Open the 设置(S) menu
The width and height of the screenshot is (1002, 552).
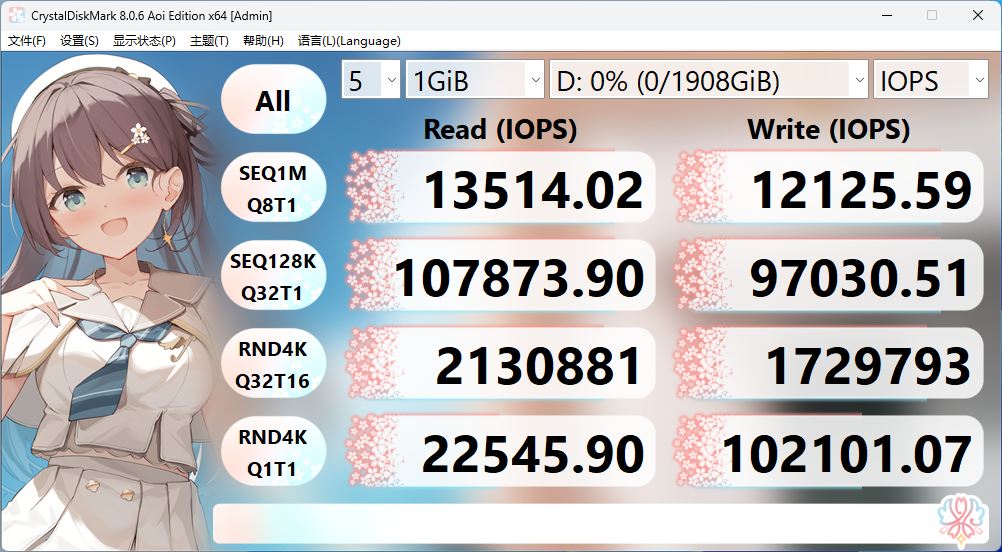click(79, 41)
